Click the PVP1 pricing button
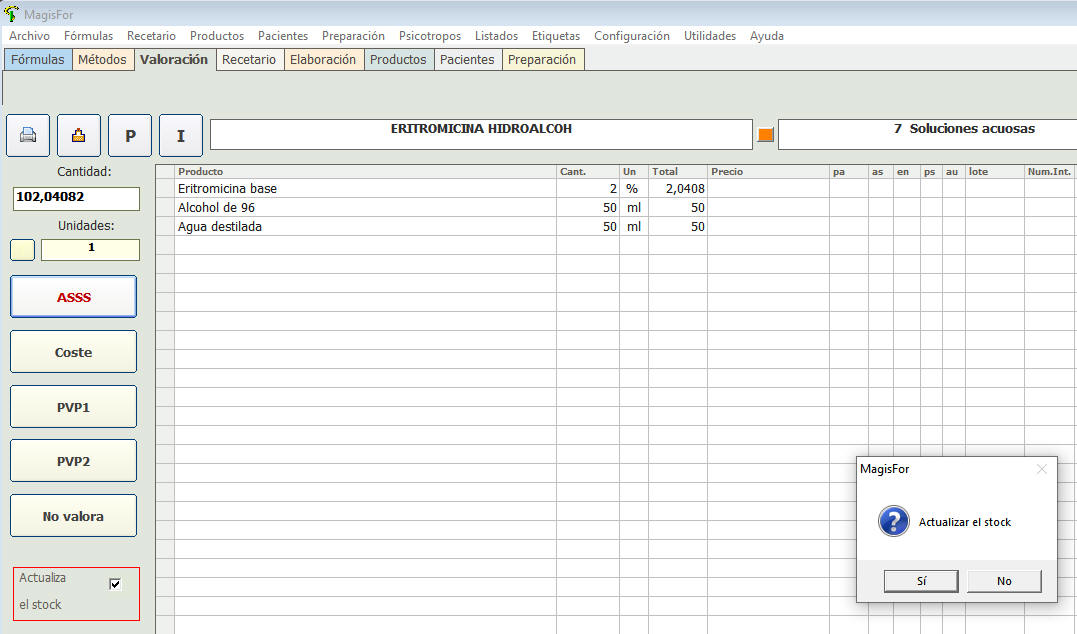Viewport: 1077px width, 634px height. 73,407
